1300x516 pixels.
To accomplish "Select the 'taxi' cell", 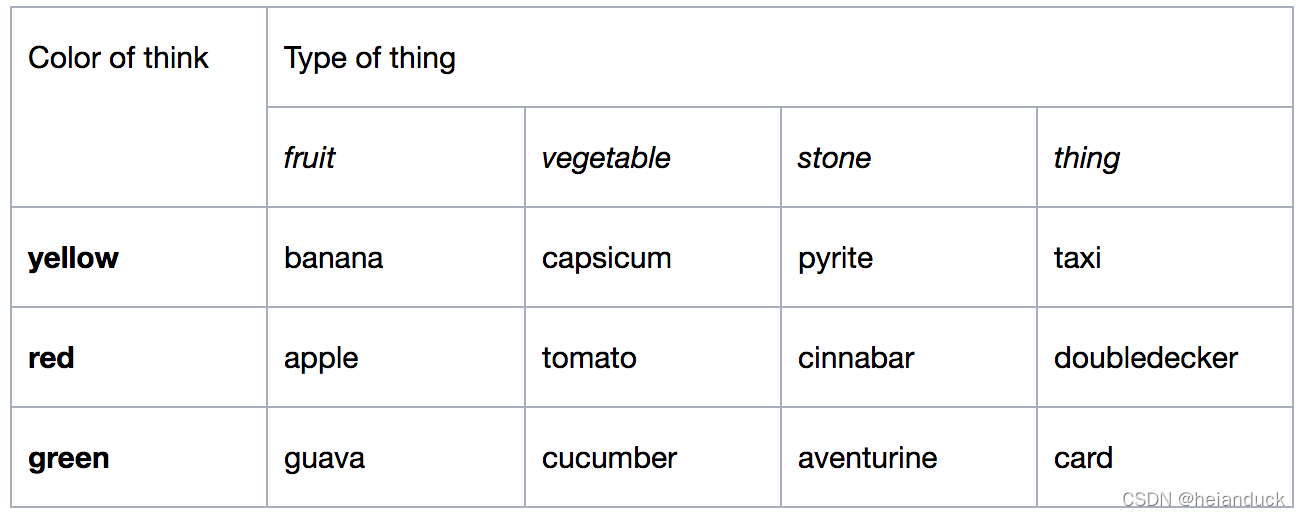I will (x=1165, y=257).
